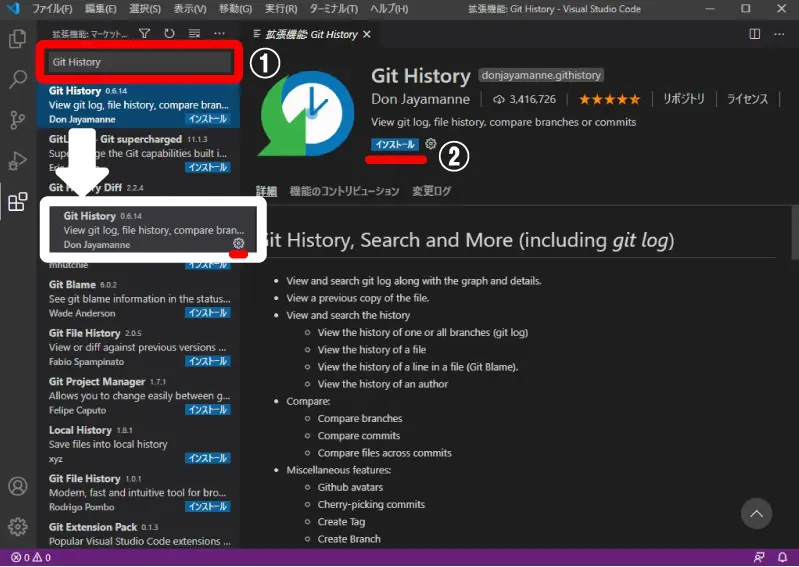The height and width of the screenshot is (567, 799).
Task: Install the Local History extension
Action: click(x=207, y=458)
